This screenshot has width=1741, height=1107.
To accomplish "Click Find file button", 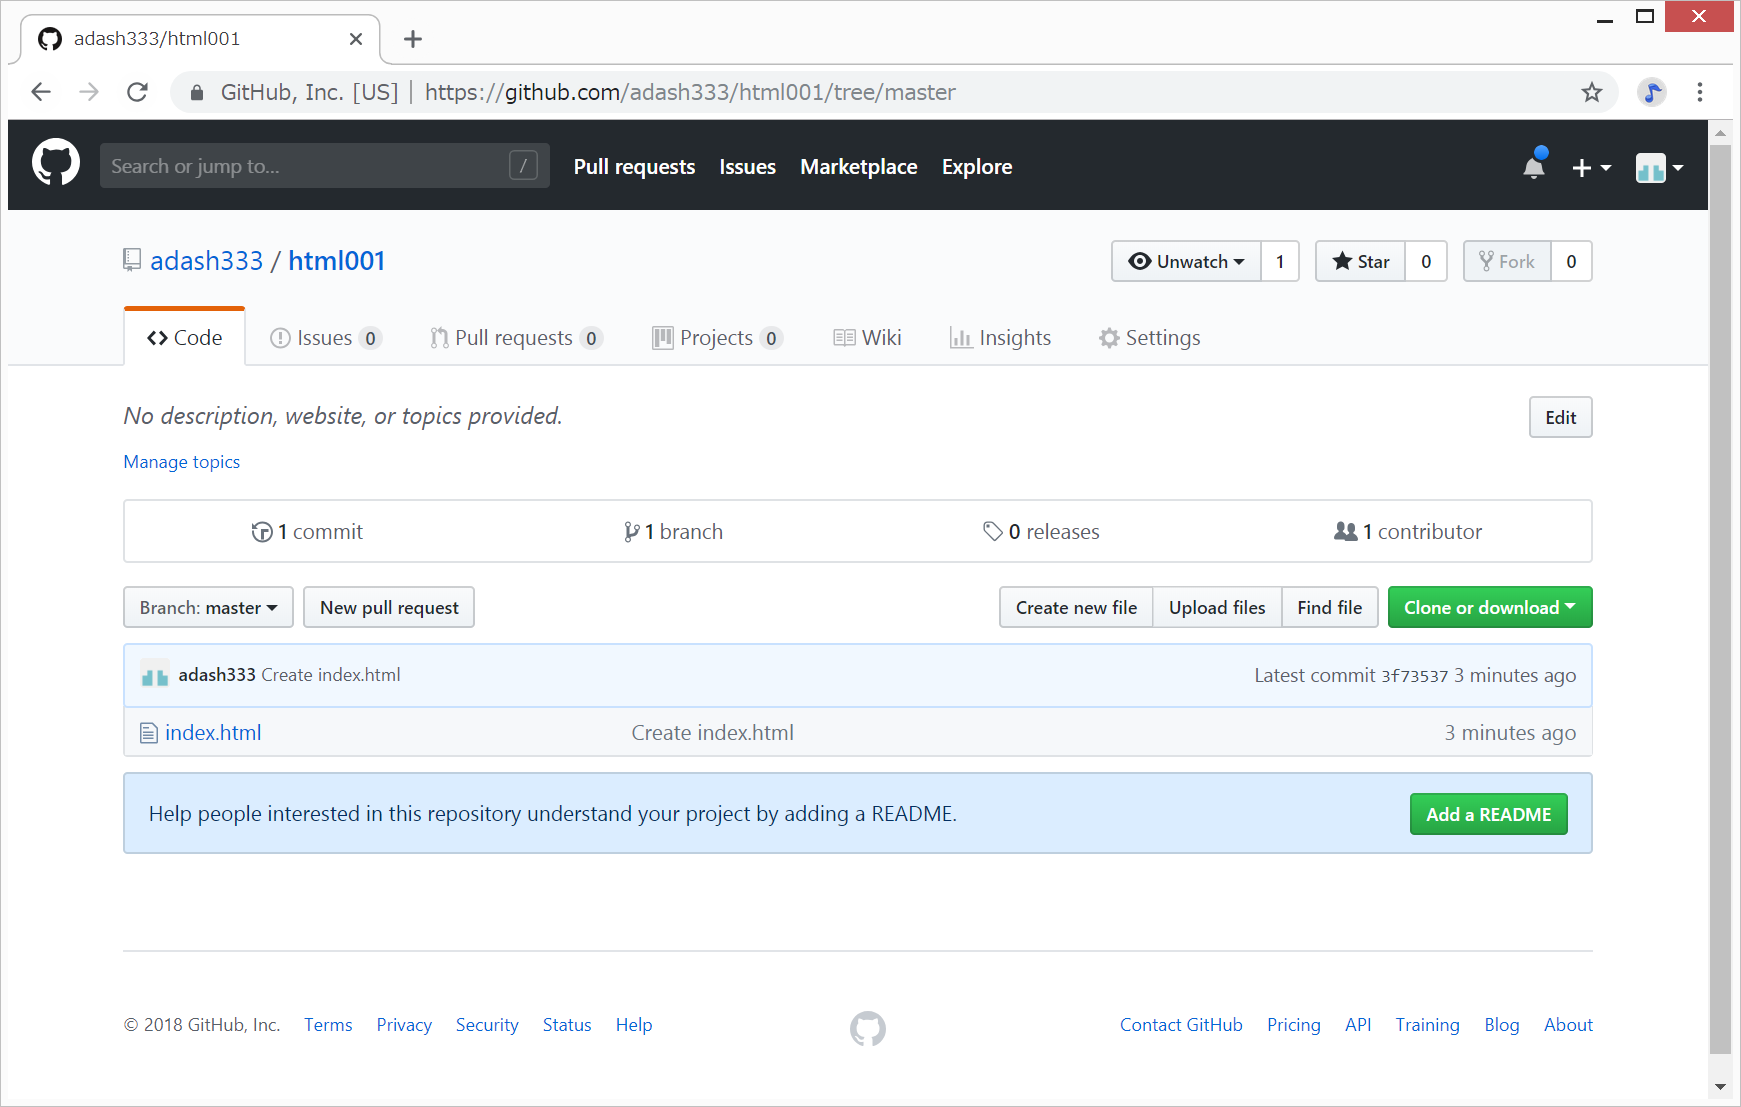I will tap(1329, 607).
